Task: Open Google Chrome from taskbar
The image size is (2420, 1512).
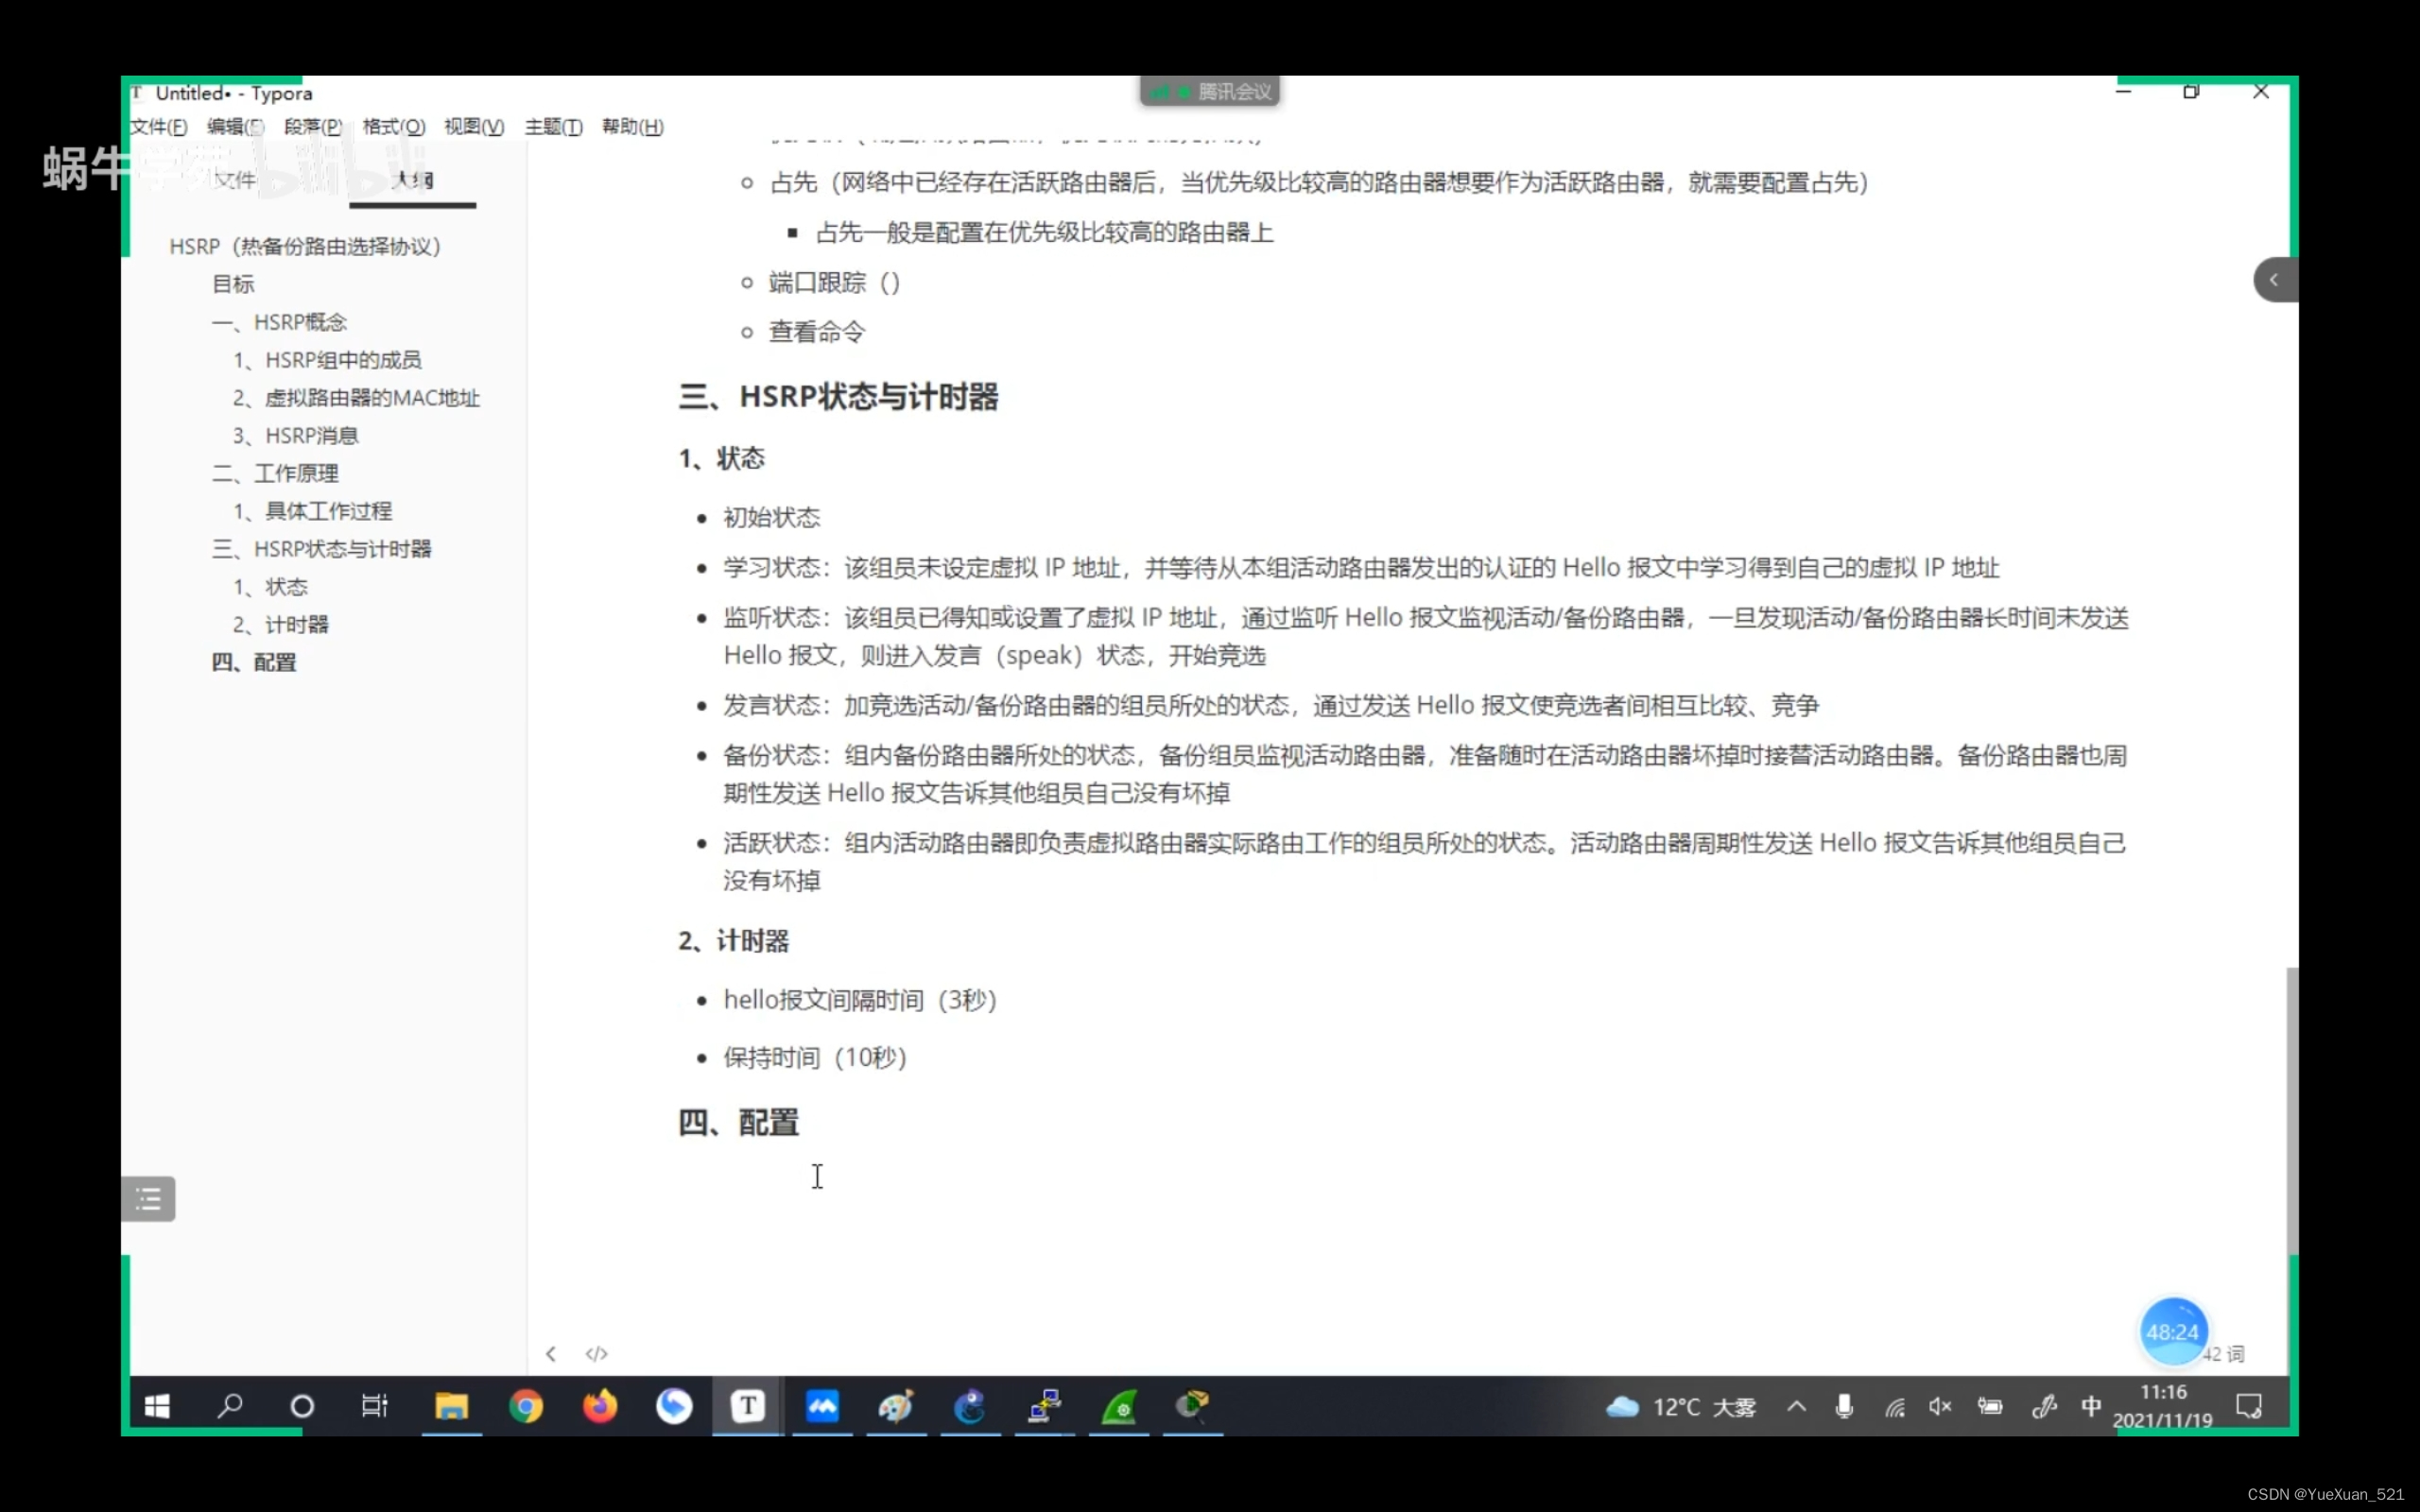Action: point(525,1407)
